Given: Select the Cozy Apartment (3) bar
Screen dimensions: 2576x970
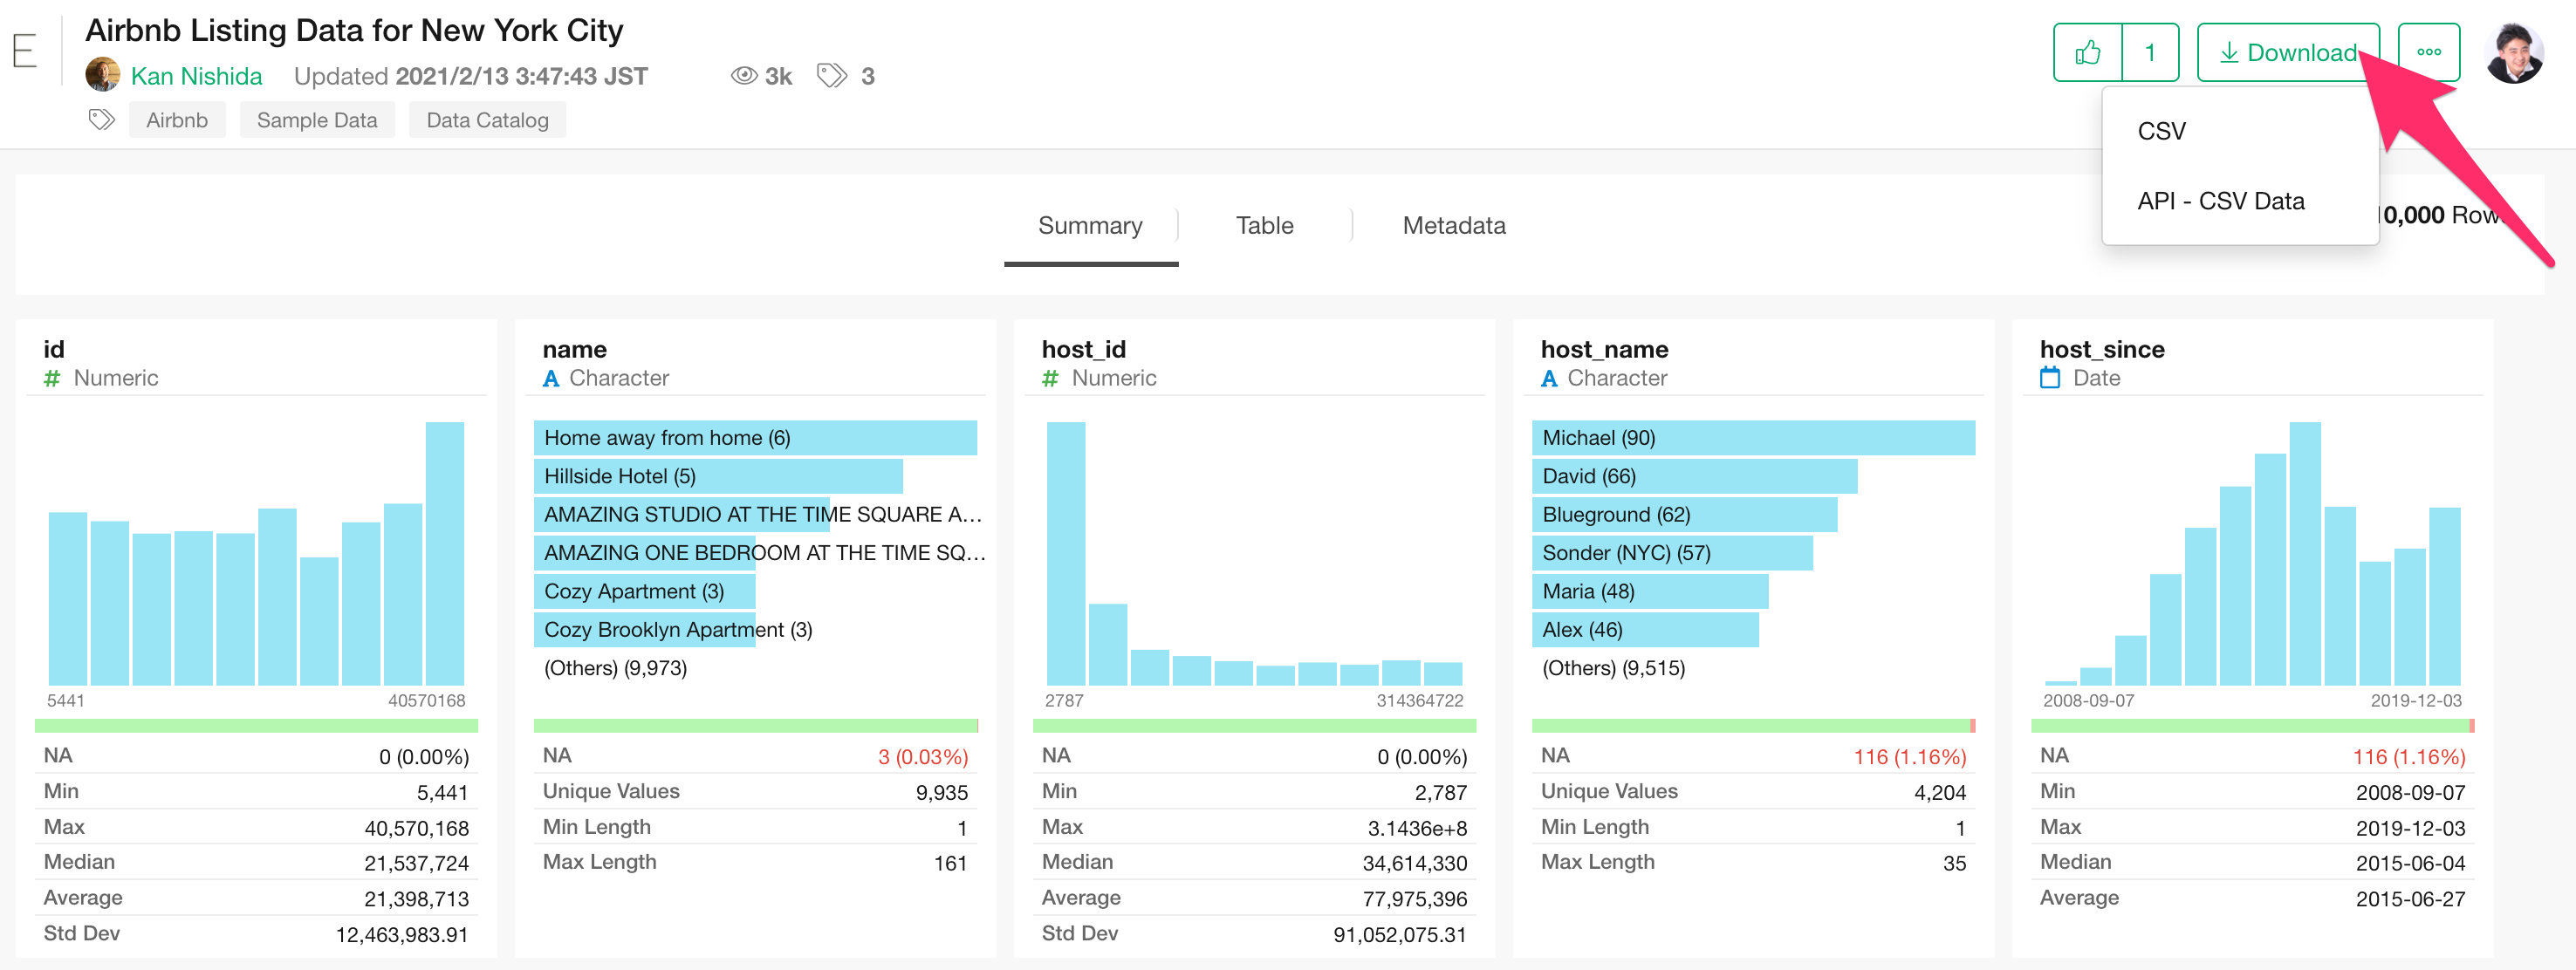Looking at the screenshot, I should pyautogui.click(x=644, y=591).
